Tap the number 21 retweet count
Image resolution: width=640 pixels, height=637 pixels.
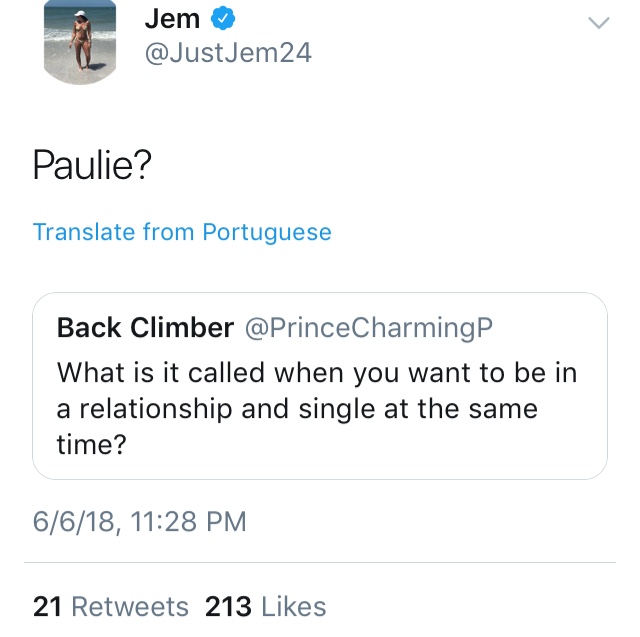pyautogui.click(x=47, y=606)
